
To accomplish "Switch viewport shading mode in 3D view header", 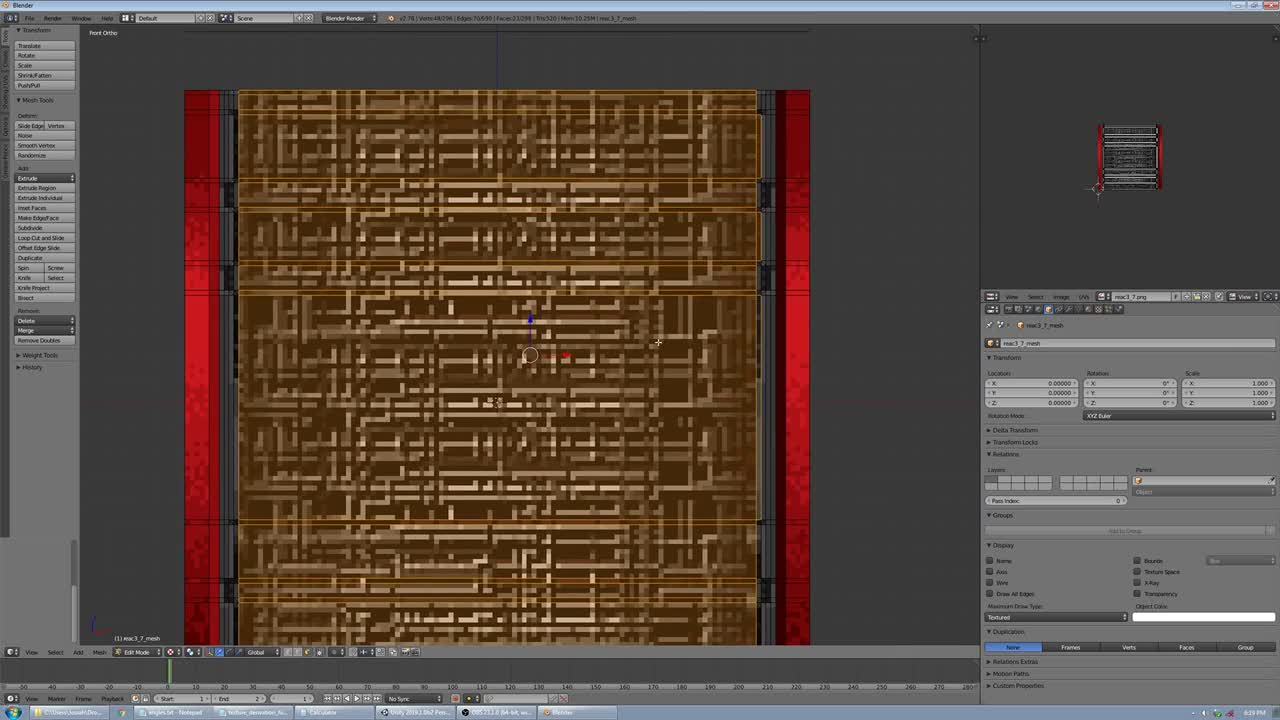I will click(x=189, y=652).
